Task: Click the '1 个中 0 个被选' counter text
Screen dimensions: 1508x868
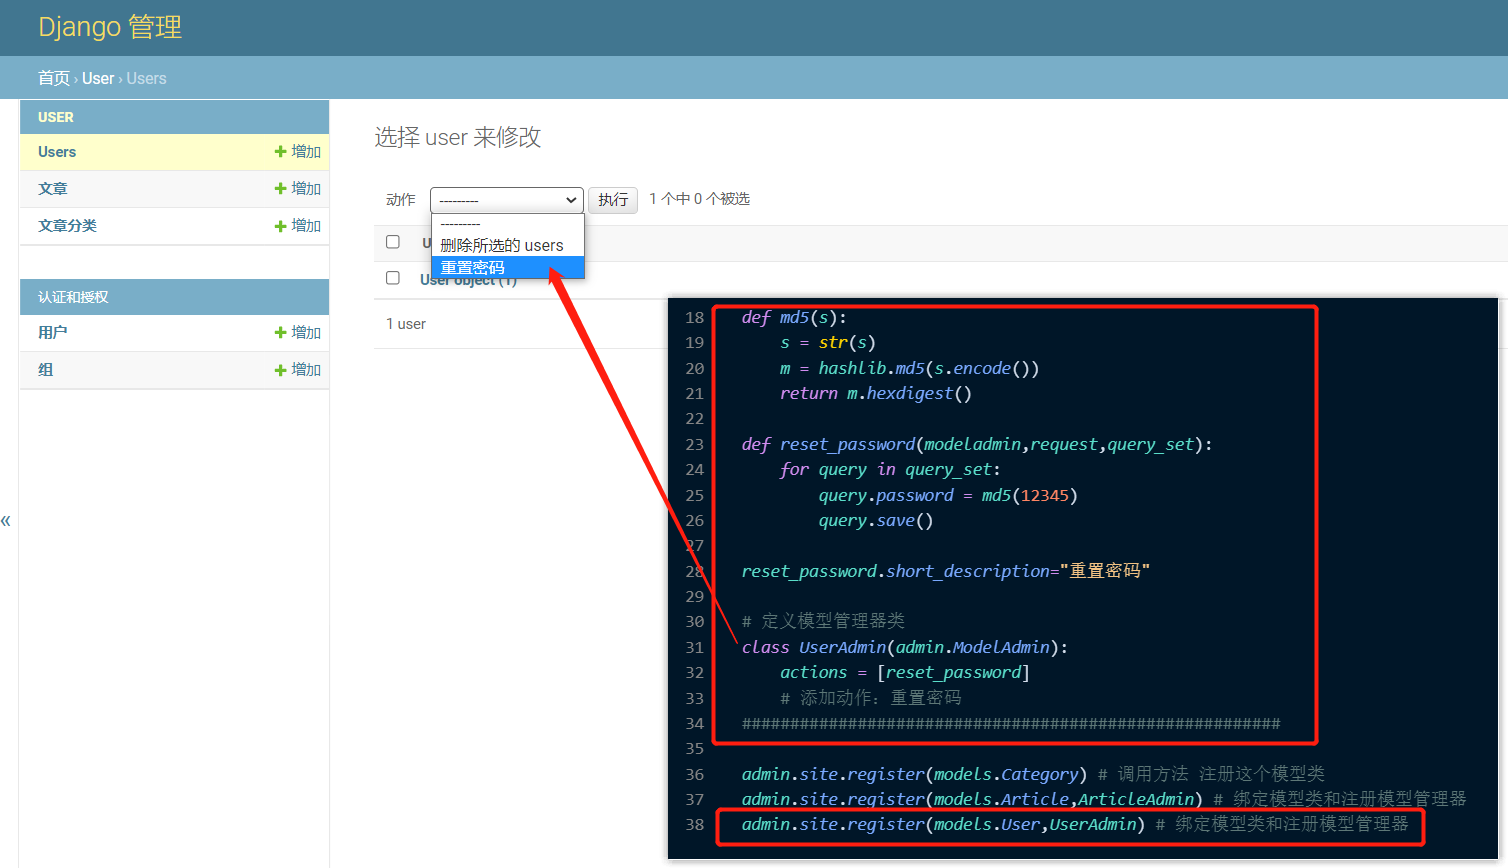Action: tap(699, 199)
